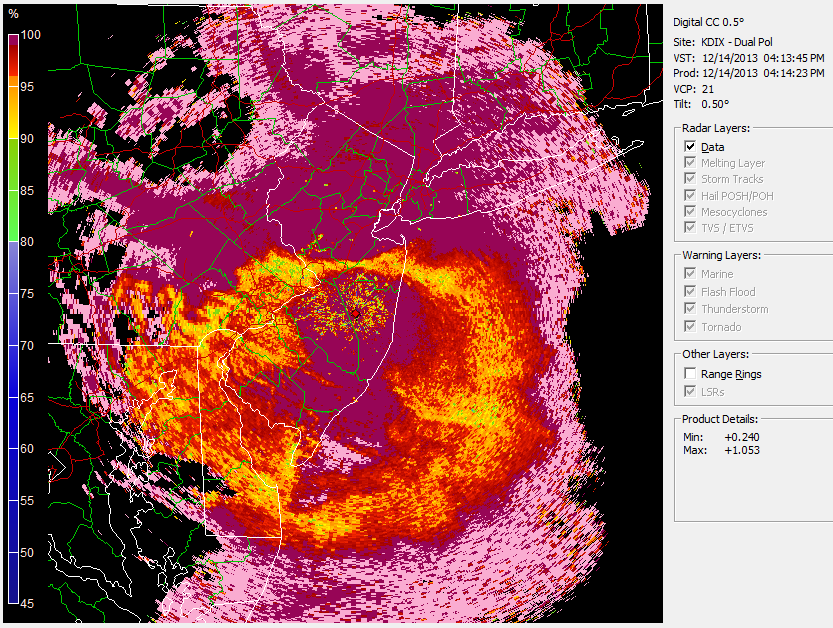
Task: Toggle the Tornado warning checkbox
Action: pos(690,326)
